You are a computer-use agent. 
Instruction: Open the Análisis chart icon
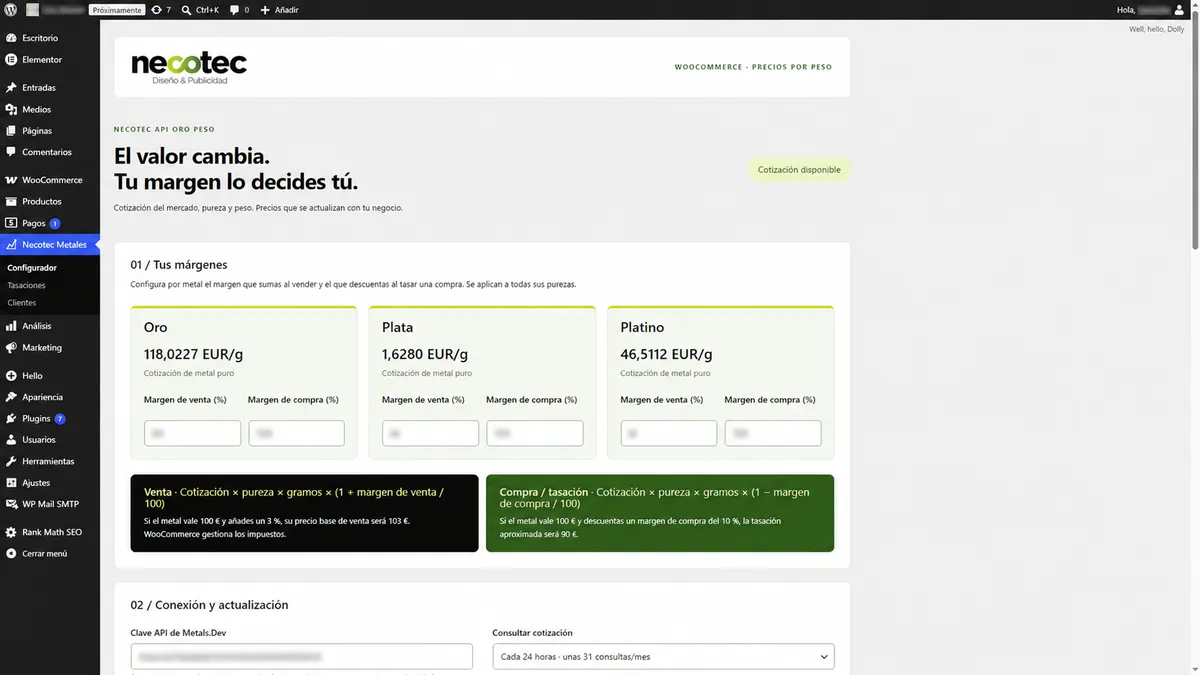(x=11, y=326)
